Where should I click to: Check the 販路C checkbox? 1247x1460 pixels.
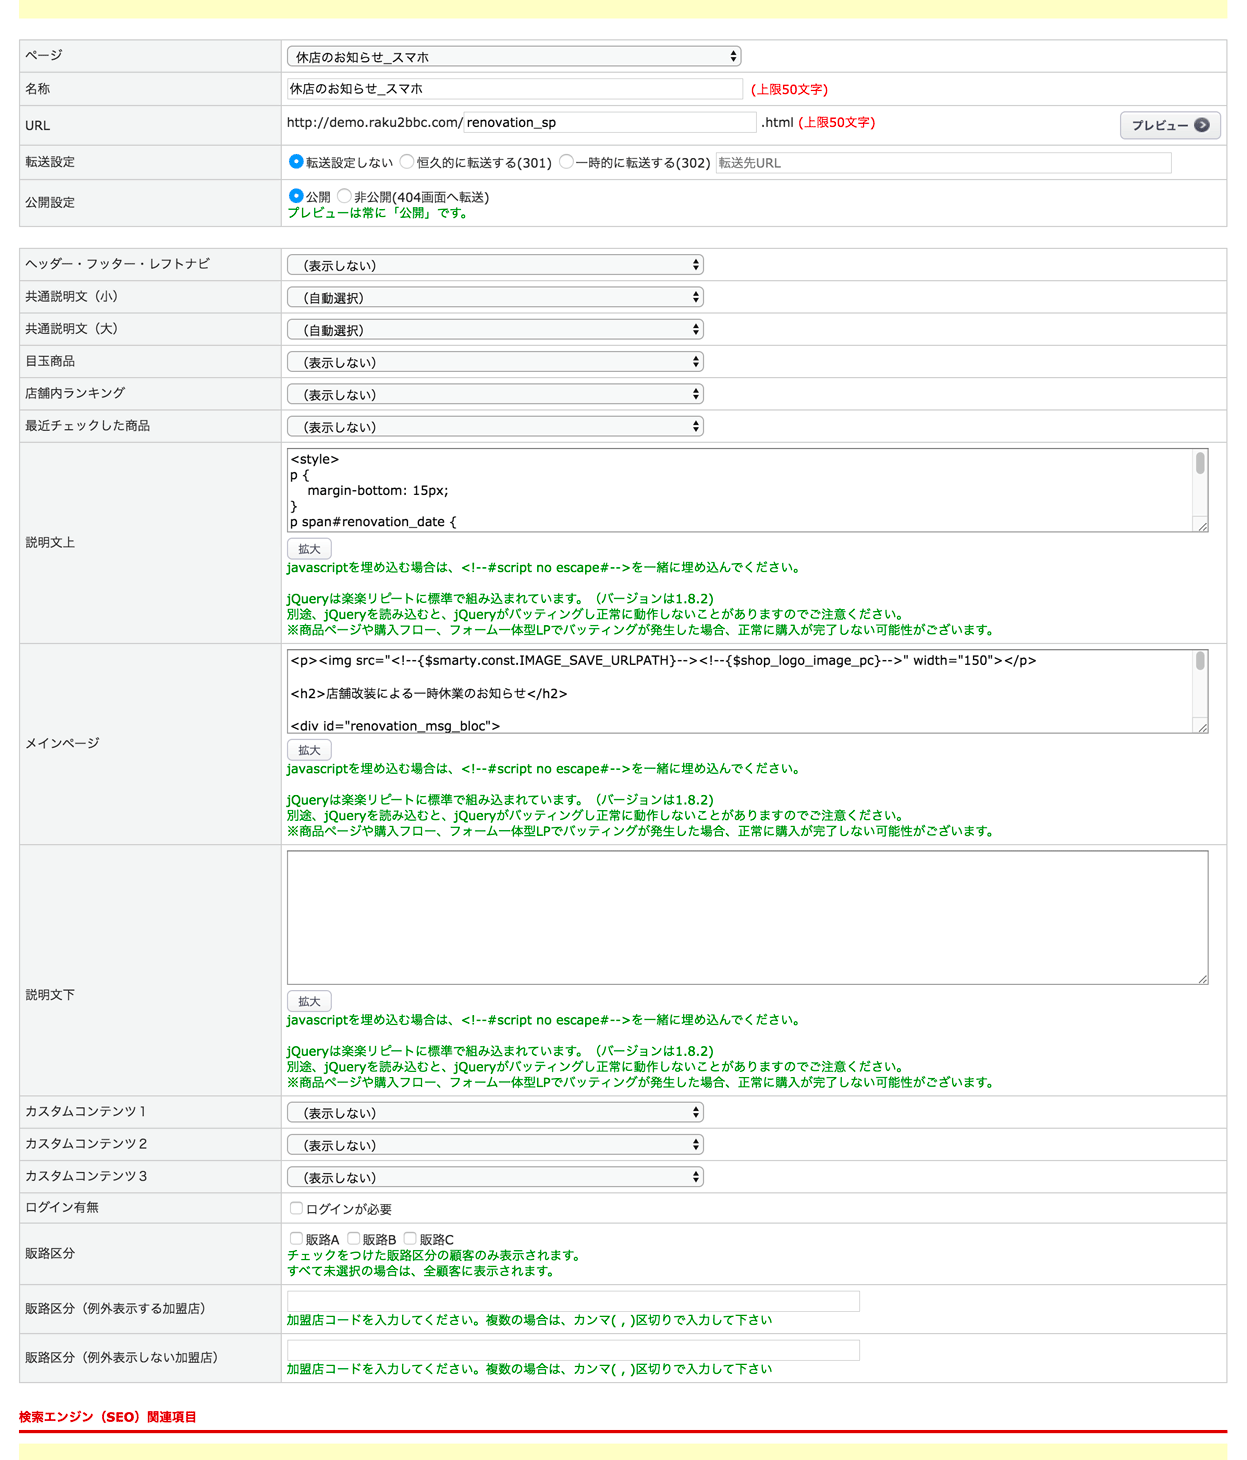(x=410, y=1238)
